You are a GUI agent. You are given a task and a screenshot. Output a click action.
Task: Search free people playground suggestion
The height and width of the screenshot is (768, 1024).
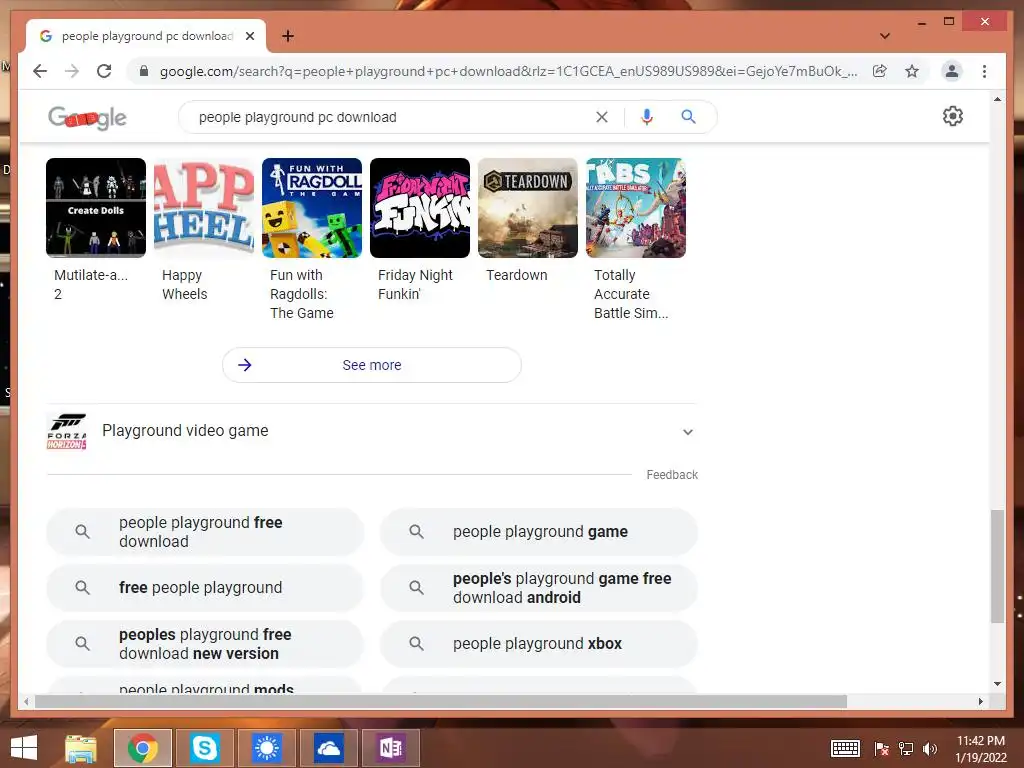(x=204, y=588)
